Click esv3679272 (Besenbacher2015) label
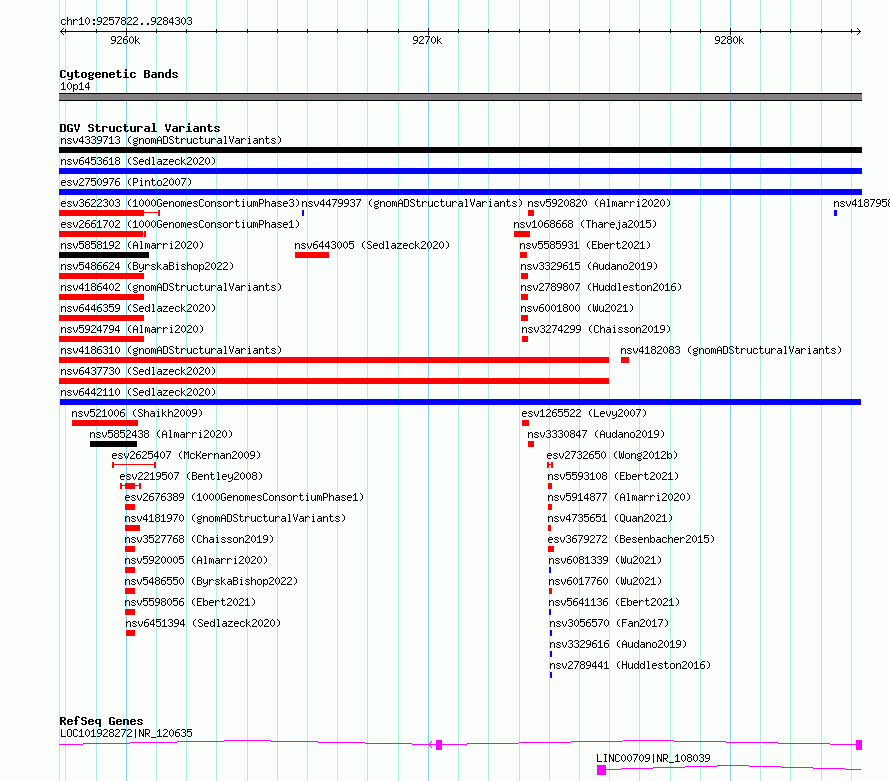This screenshot has width=890, height=781. click(x=631, y=539)
